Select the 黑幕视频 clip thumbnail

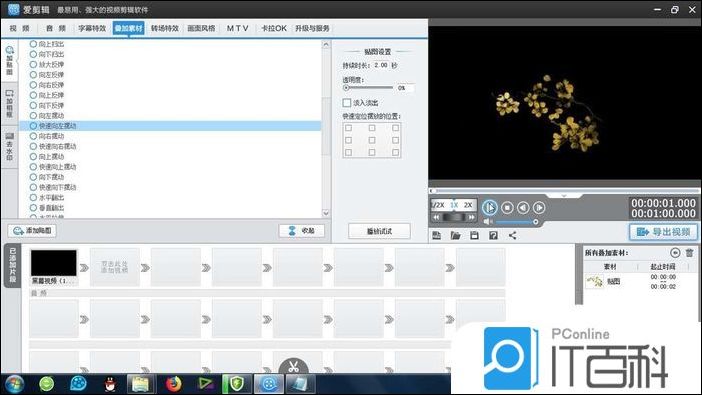tap(53, 263)
